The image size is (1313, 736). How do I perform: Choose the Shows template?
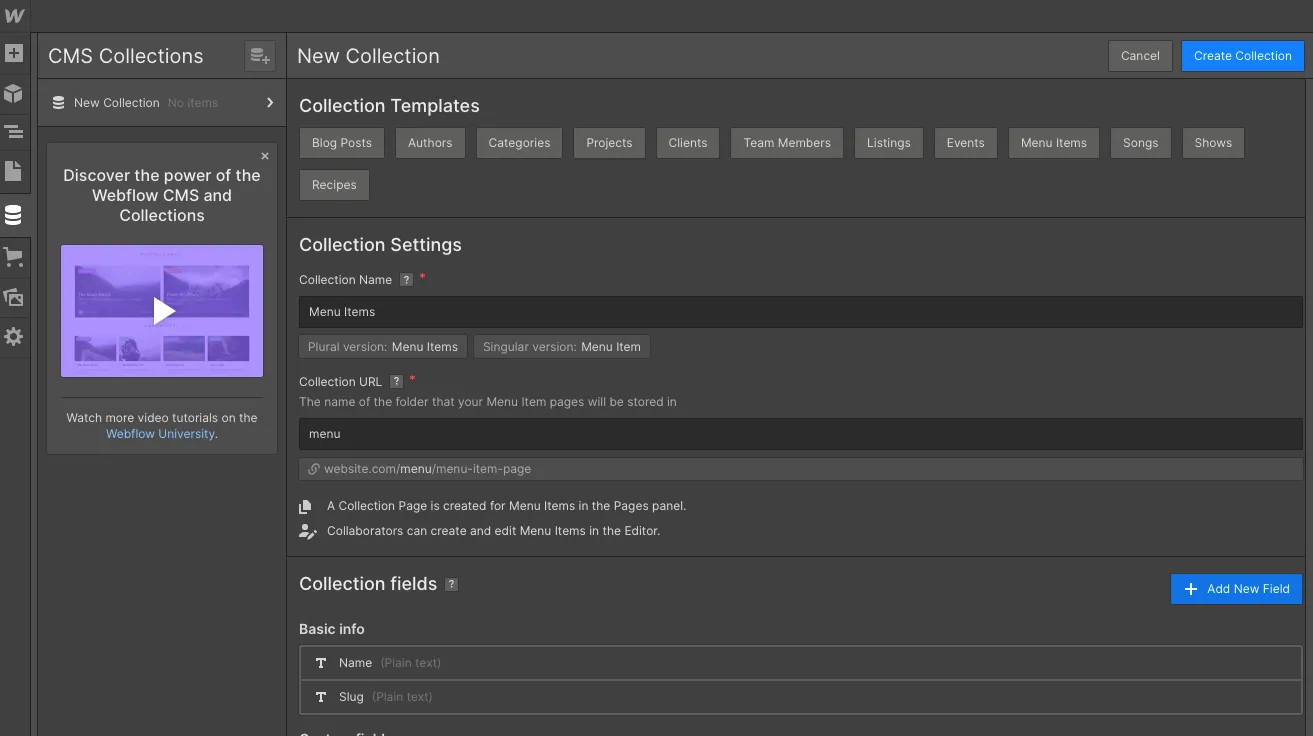click(1213, 143)
